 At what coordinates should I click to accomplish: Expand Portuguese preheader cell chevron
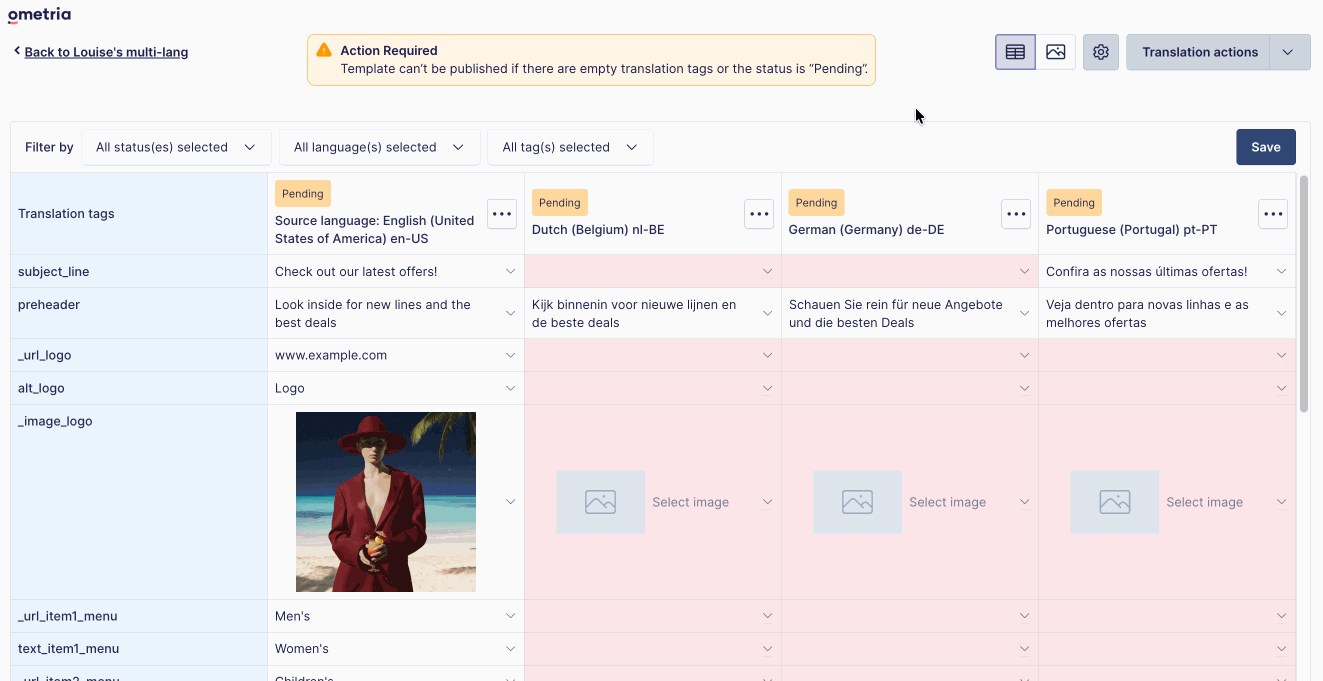(x=1281, y=314)
